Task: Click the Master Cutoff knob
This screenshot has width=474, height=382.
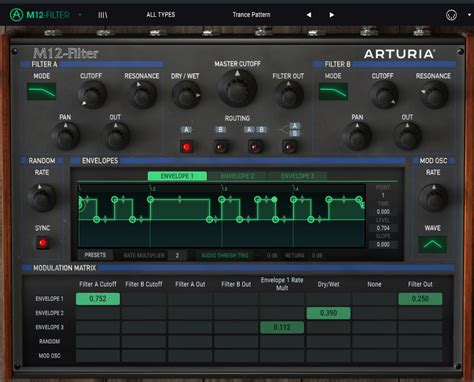Action: (x=237, y=88)
